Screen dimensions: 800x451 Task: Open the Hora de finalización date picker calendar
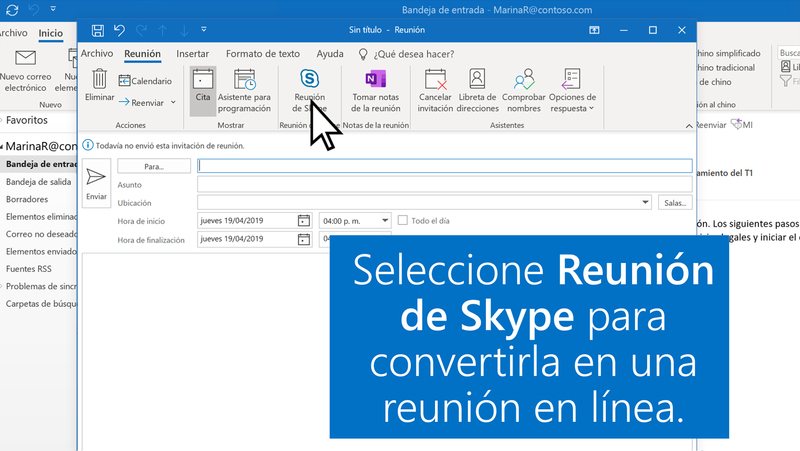tap(304, 239)
